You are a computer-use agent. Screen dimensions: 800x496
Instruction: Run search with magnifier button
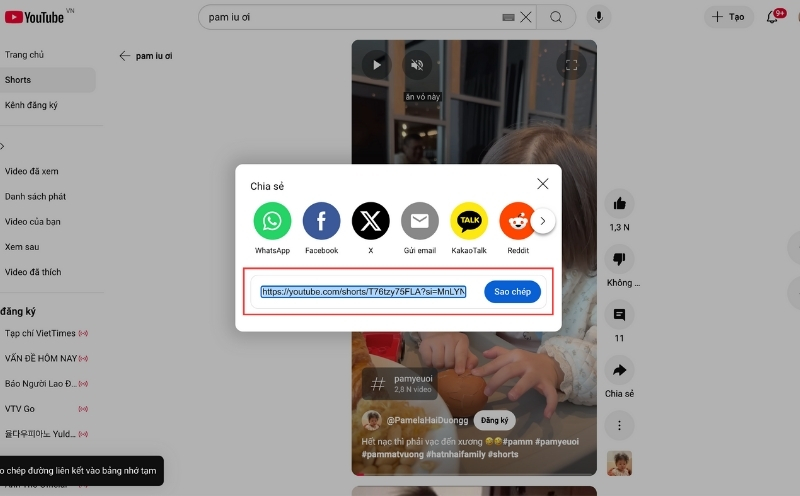tap(556, 17)
